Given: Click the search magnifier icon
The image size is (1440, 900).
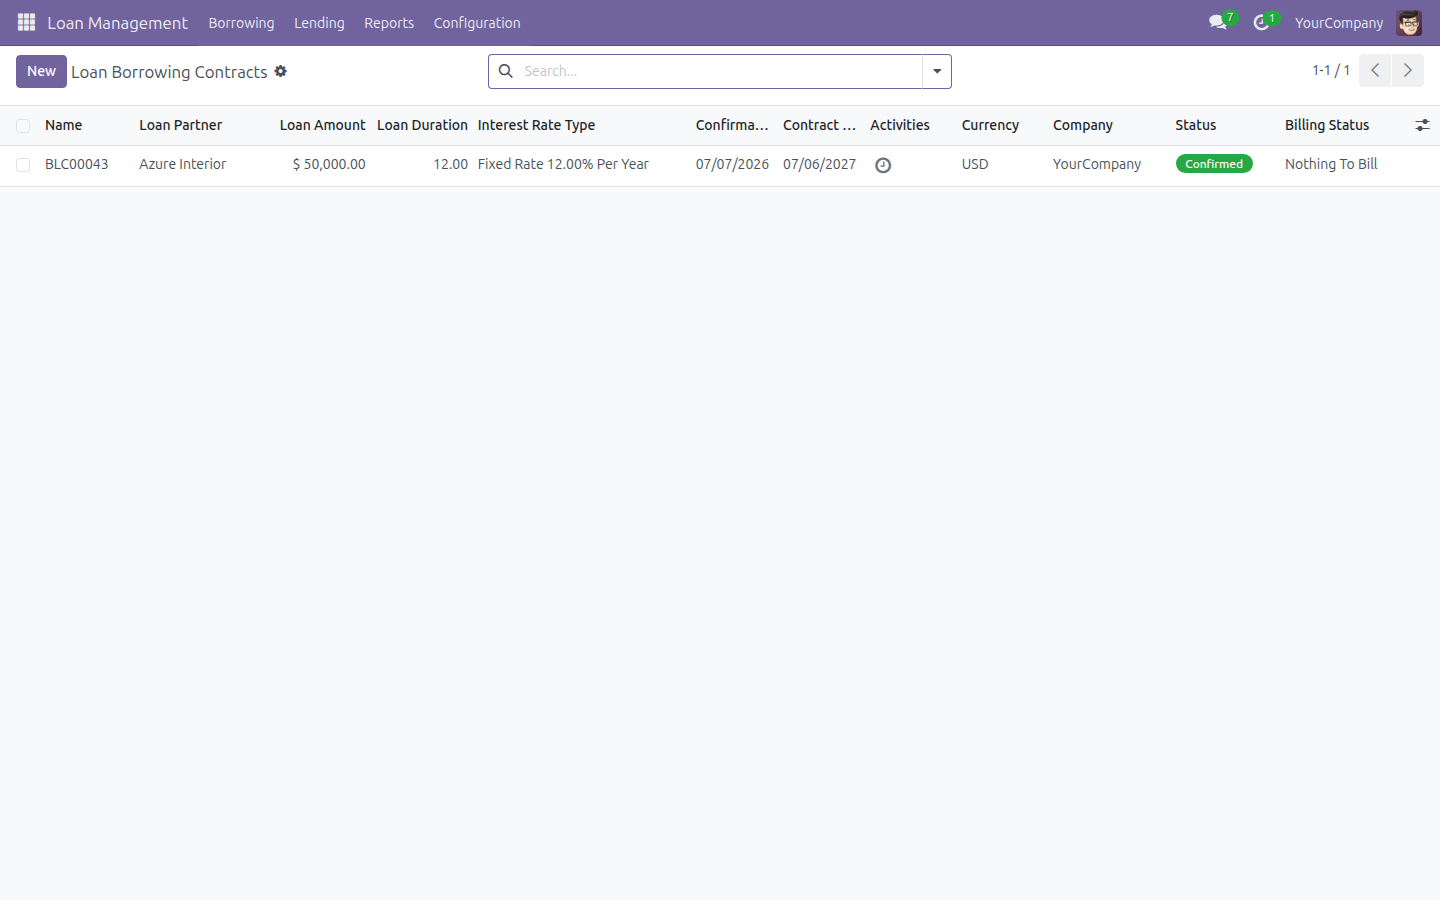Looking at the screenshot, I should [506, 71].
